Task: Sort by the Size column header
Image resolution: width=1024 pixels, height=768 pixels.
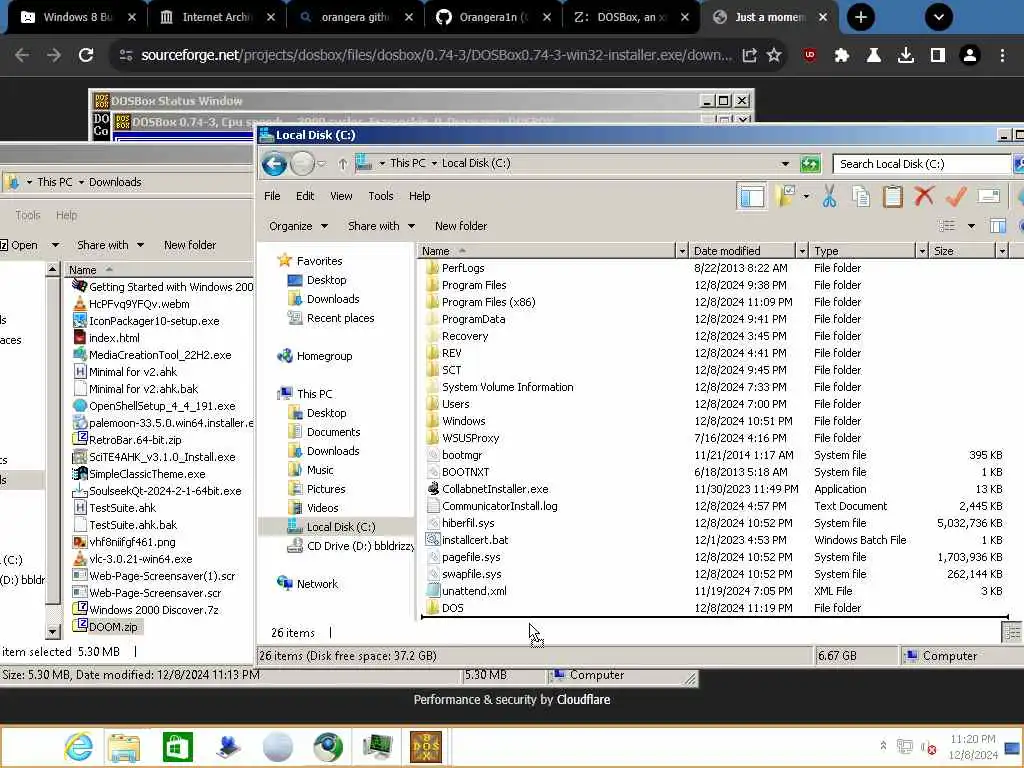Action: 963,251
